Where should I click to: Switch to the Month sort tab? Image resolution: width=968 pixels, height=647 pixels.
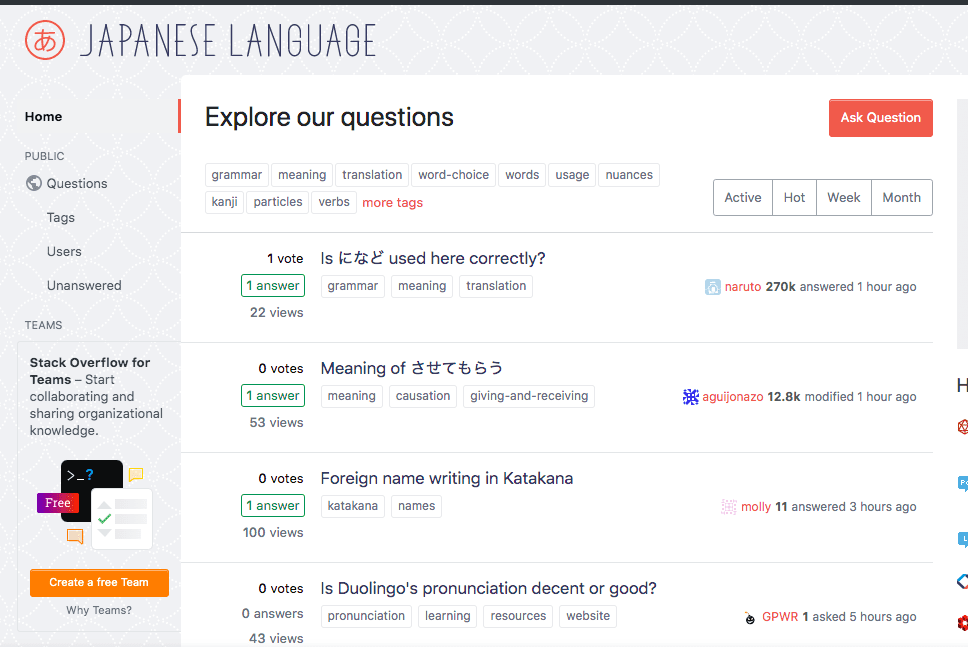[901, 197]
